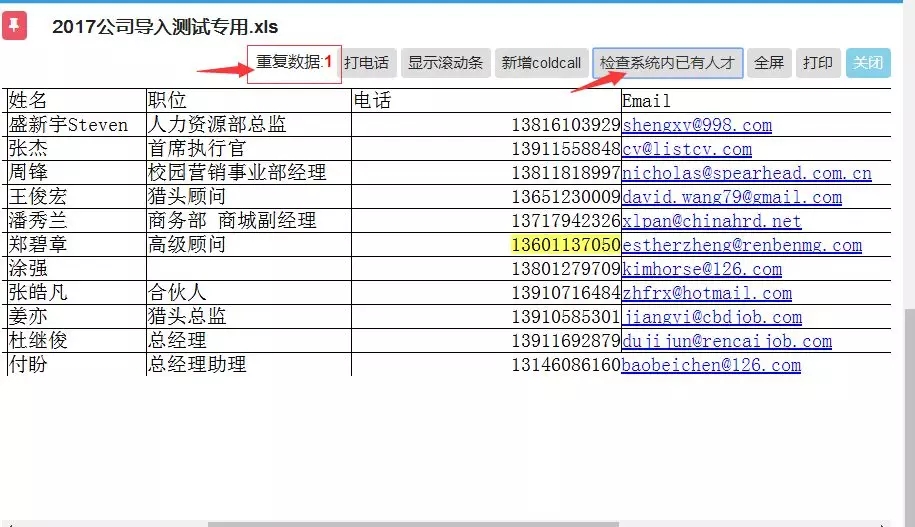
Task: Select phone number 13910585301
Action: click(x=565, y=316)
